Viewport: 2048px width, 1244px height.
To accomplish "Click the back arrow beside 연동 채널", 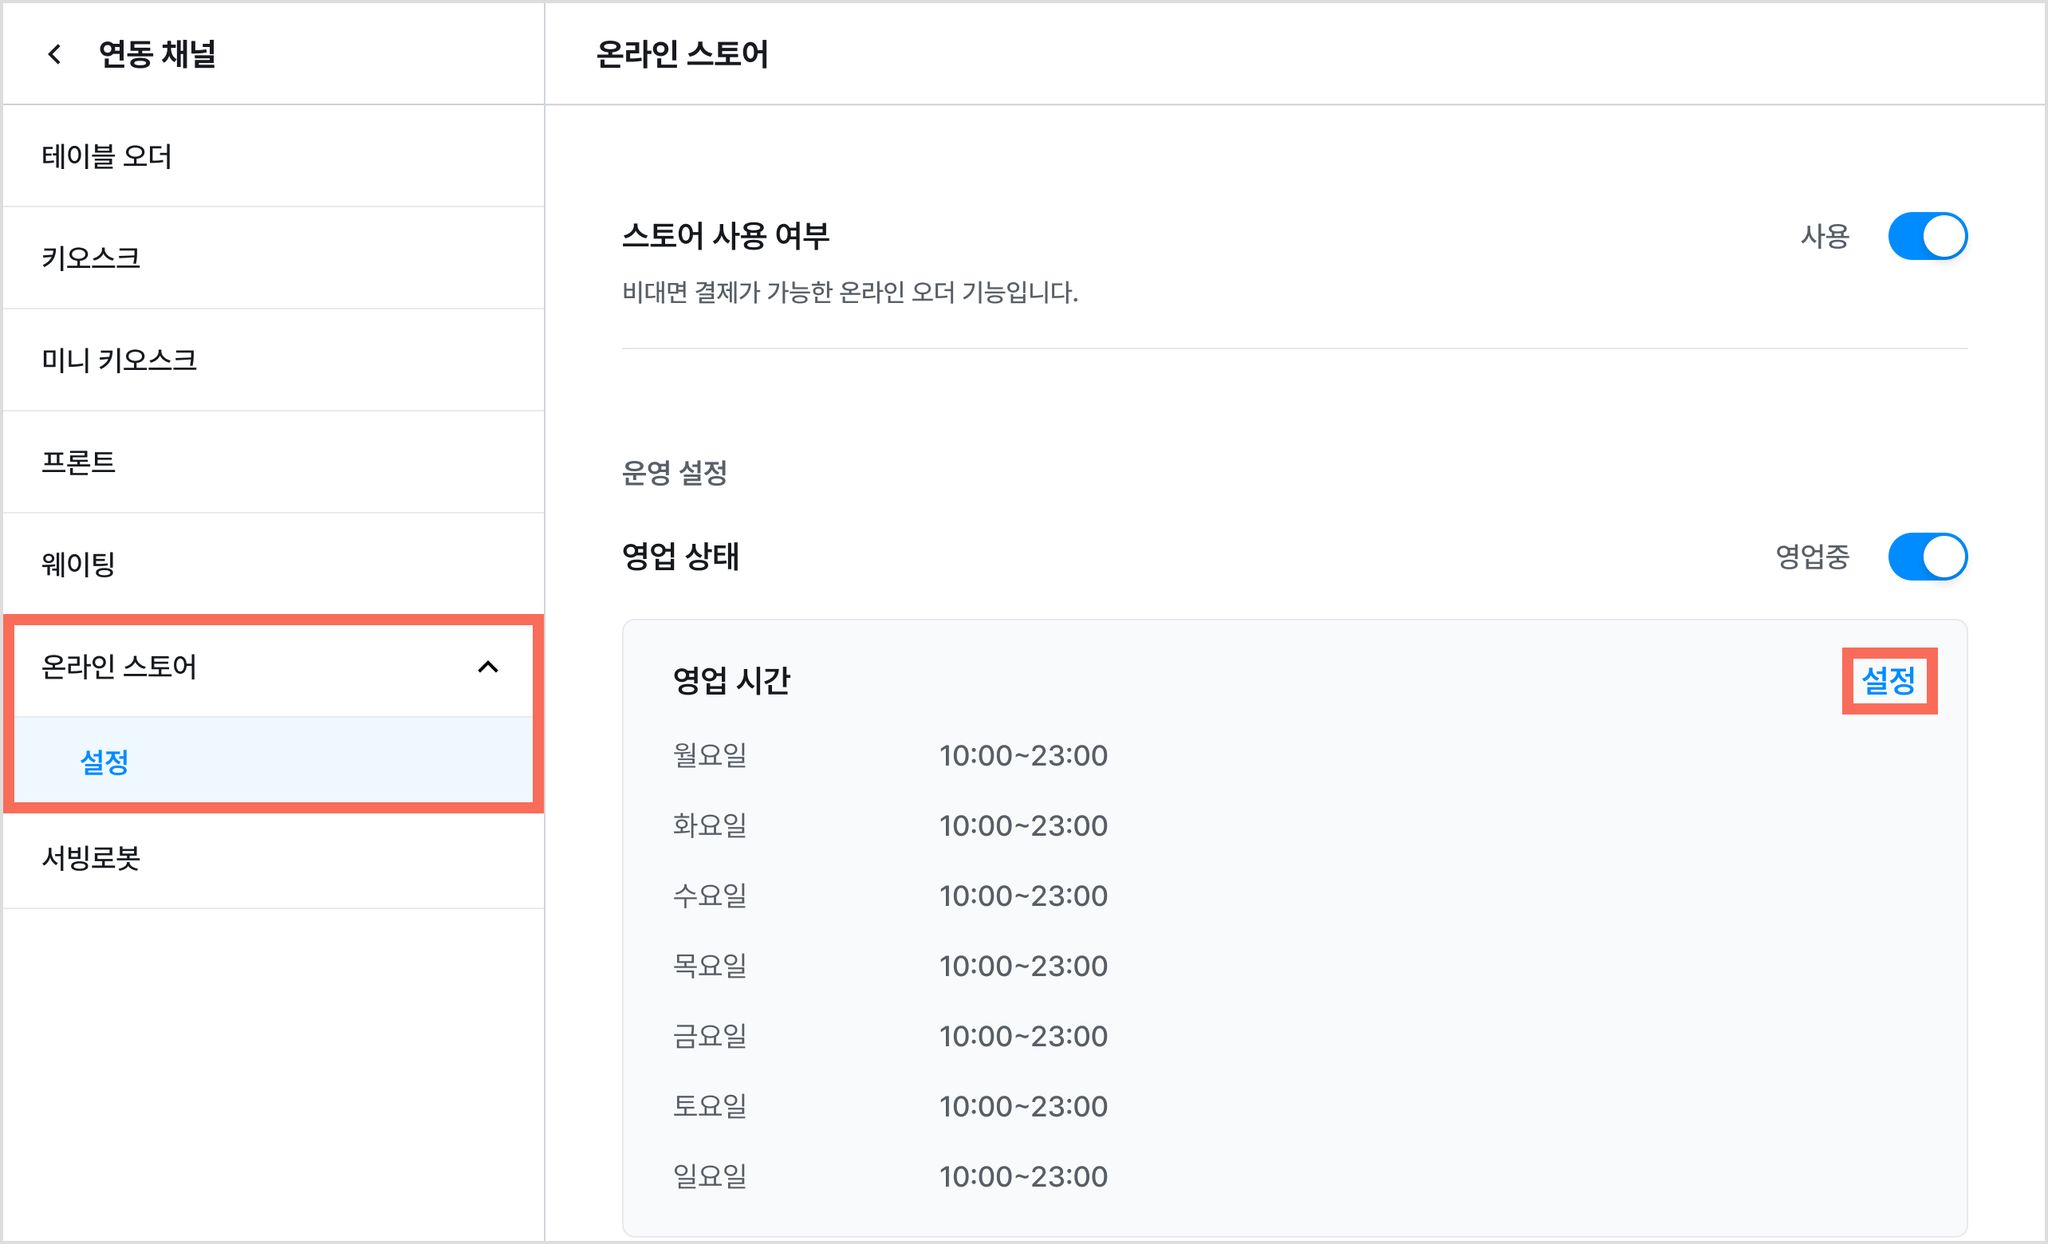I will pyautogui.click(x=55, y=54).
